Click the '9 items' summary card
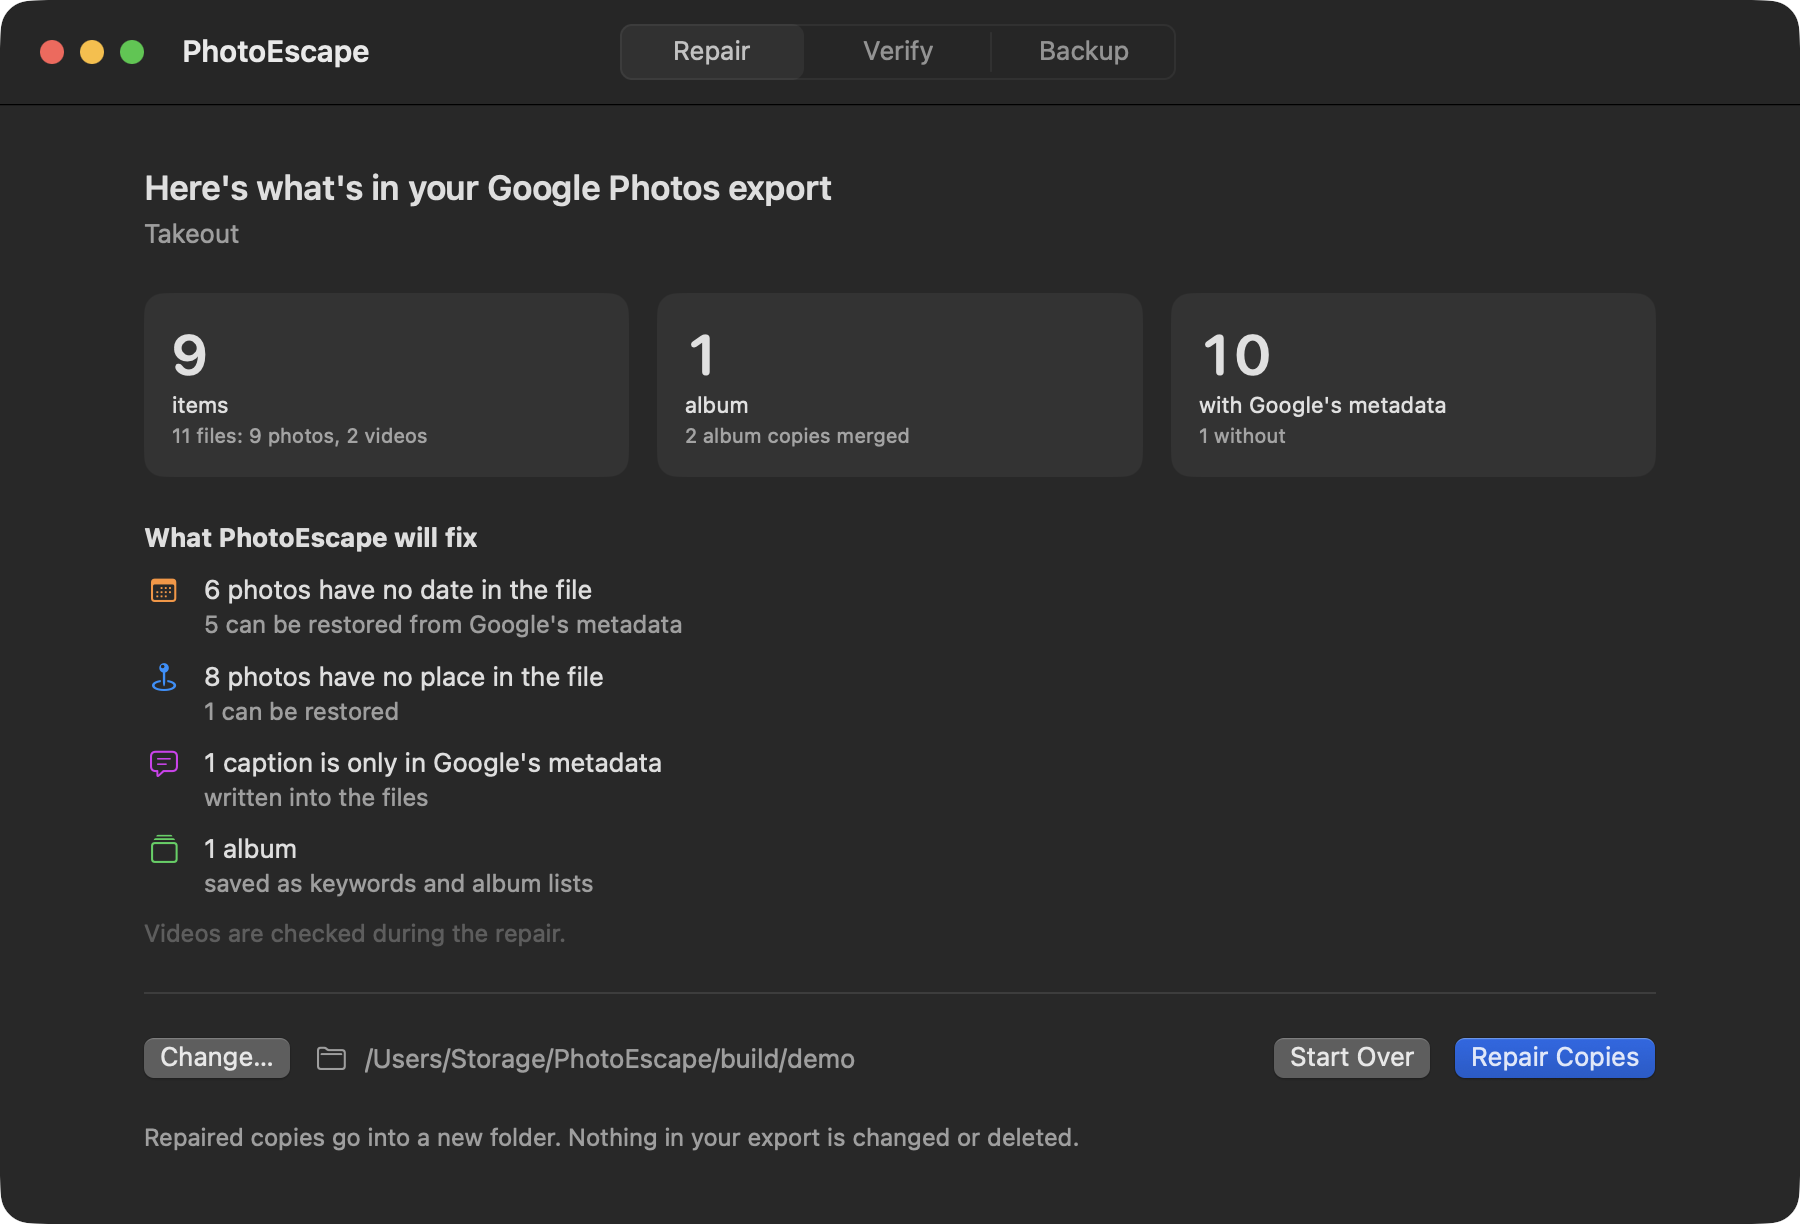The height and width of the screenshot is (1224, 1800). 386,385
